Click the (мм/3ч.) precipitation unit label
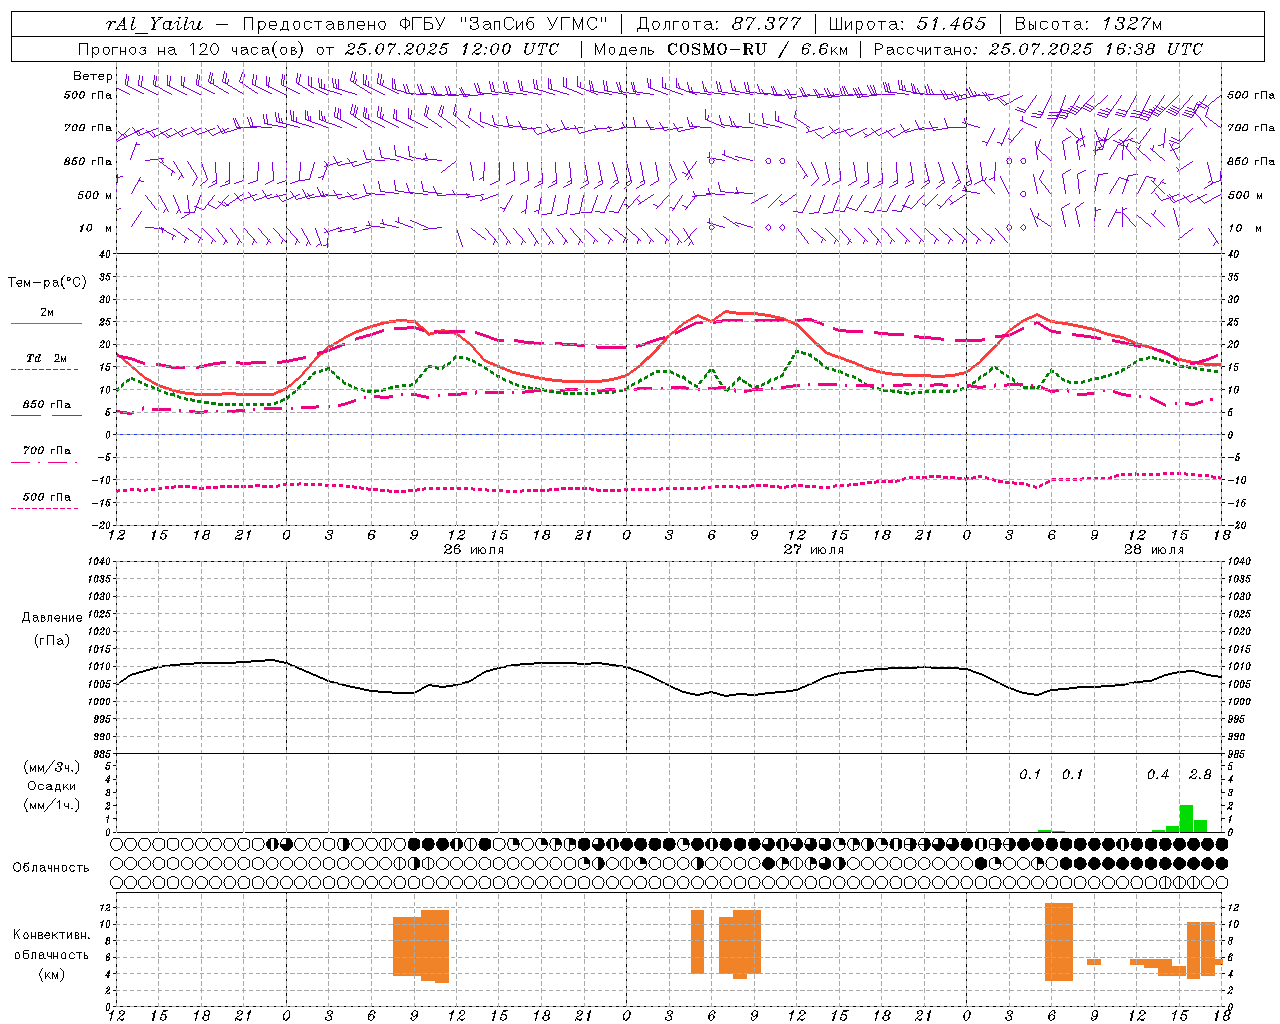This screenshot has width=1280, height=1024. pos(52,767)
